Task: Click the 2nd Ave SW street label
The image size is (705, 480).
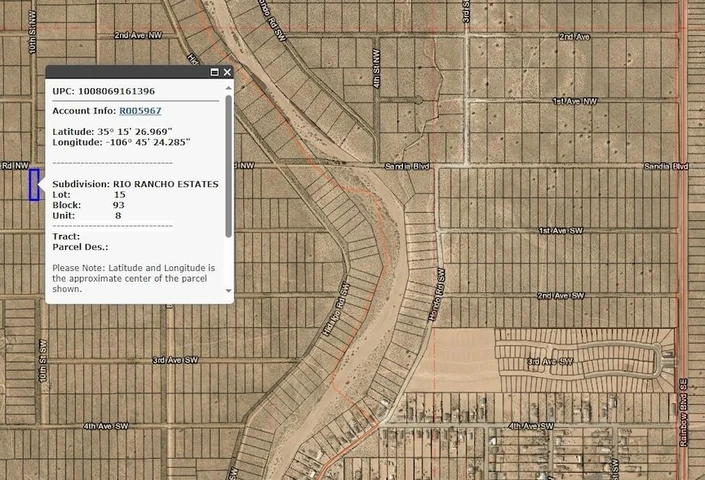Action: pyautogui.click(x=561, y=296)
